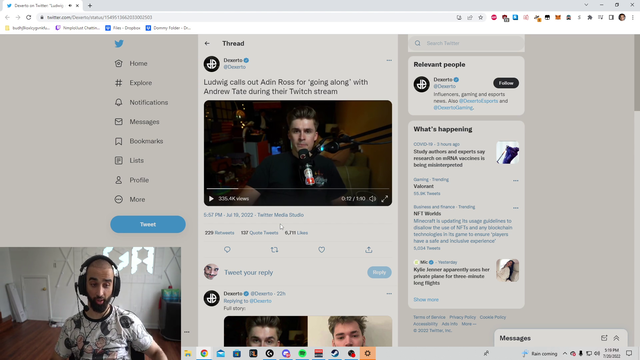Click the Twitter bird logo

119,44
